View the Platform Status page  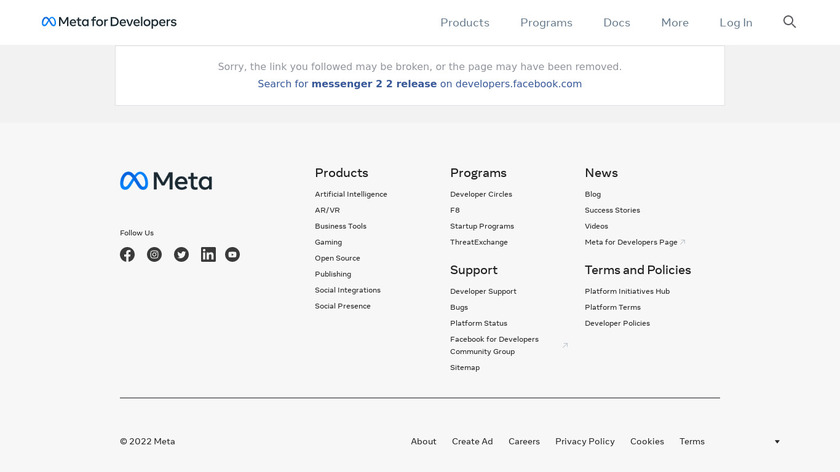pos(478,323)
